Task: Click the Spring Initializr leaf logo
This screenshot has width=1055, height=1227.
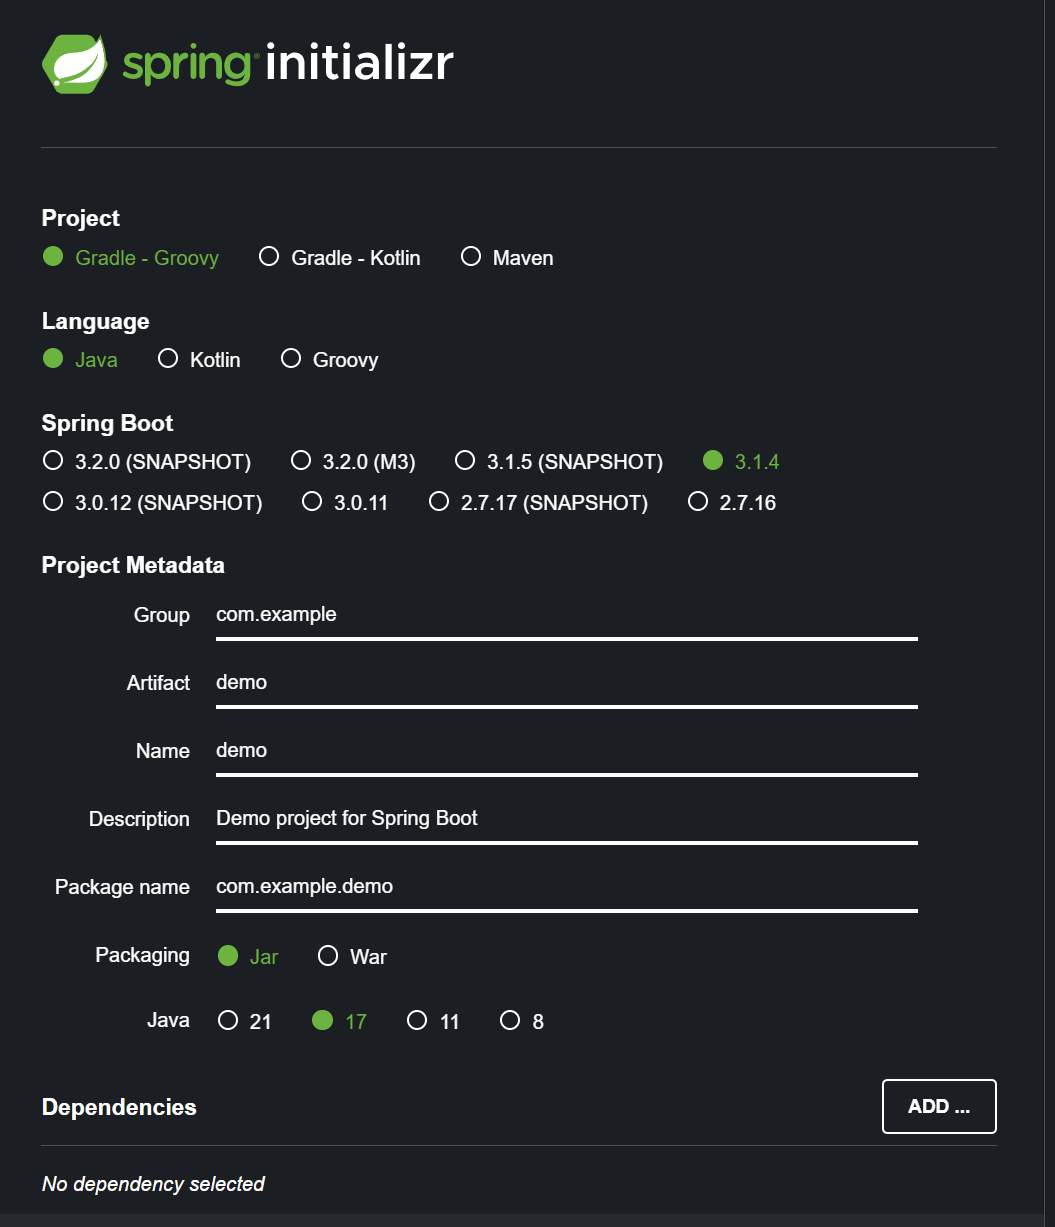Action: pos(75,63)
